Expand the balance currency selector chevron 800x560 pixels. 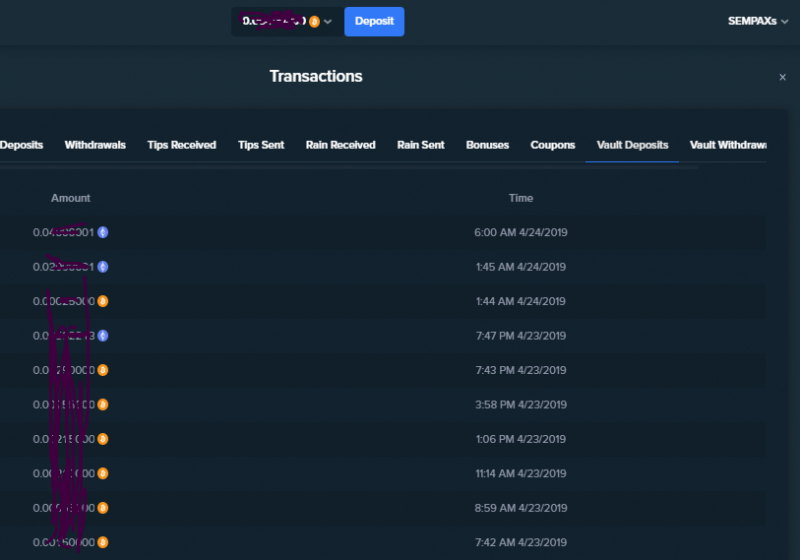click(x=328, y=21)
